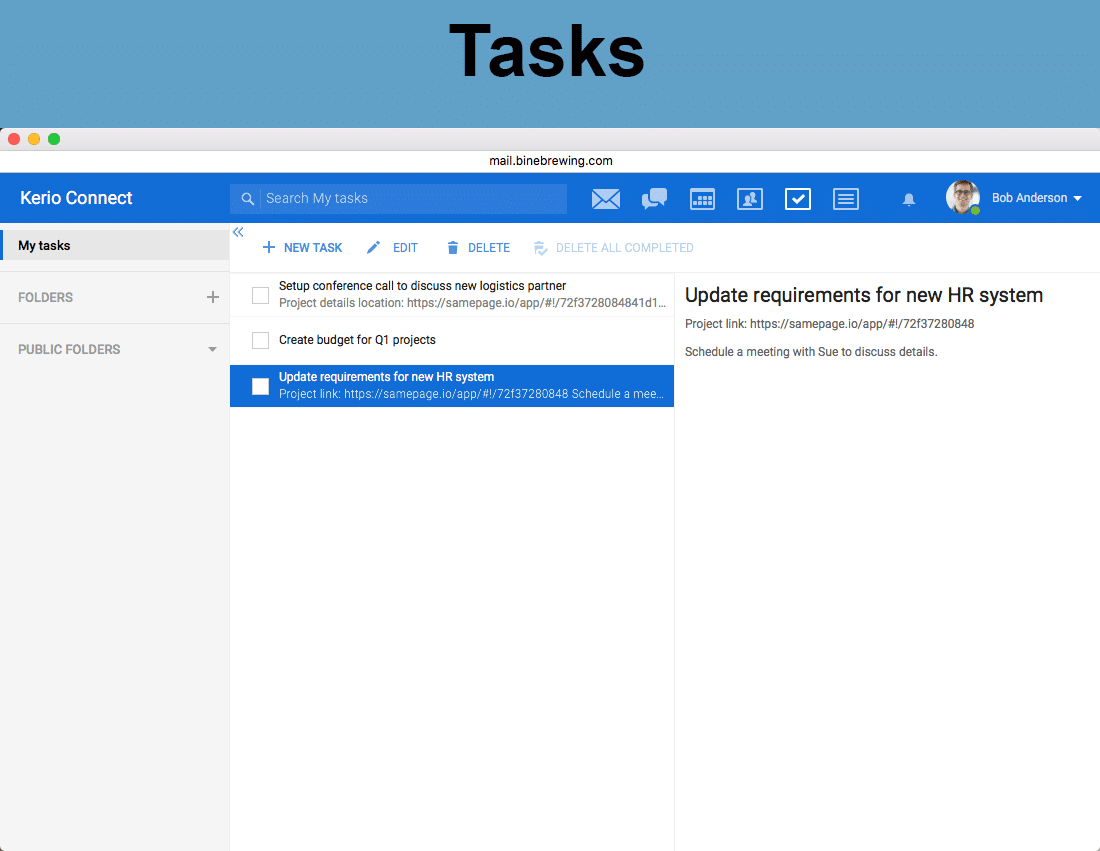This screenshot has width=1100, height=851.
Task: Check the Setup conference call task checkbox
Action: pos(260,295)
